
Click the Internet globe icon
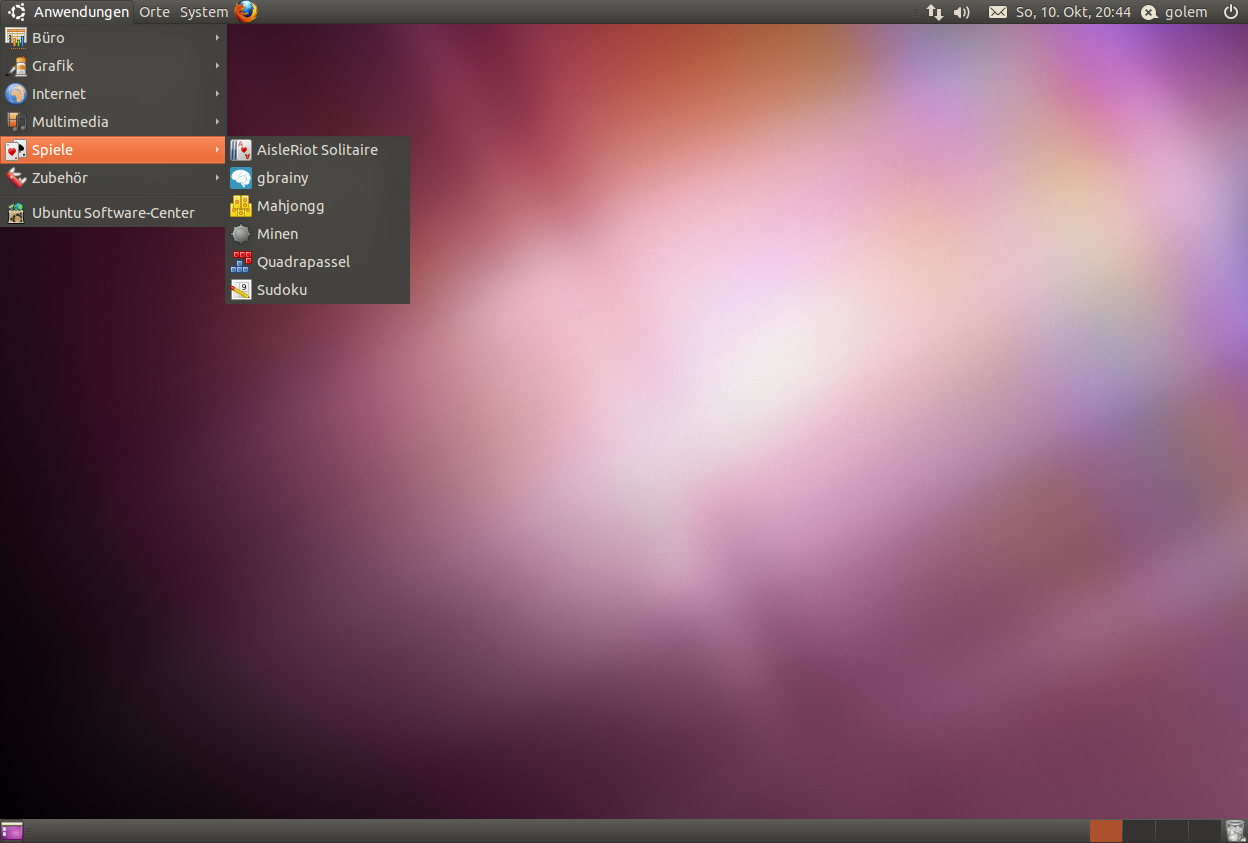tap(15, 94)
